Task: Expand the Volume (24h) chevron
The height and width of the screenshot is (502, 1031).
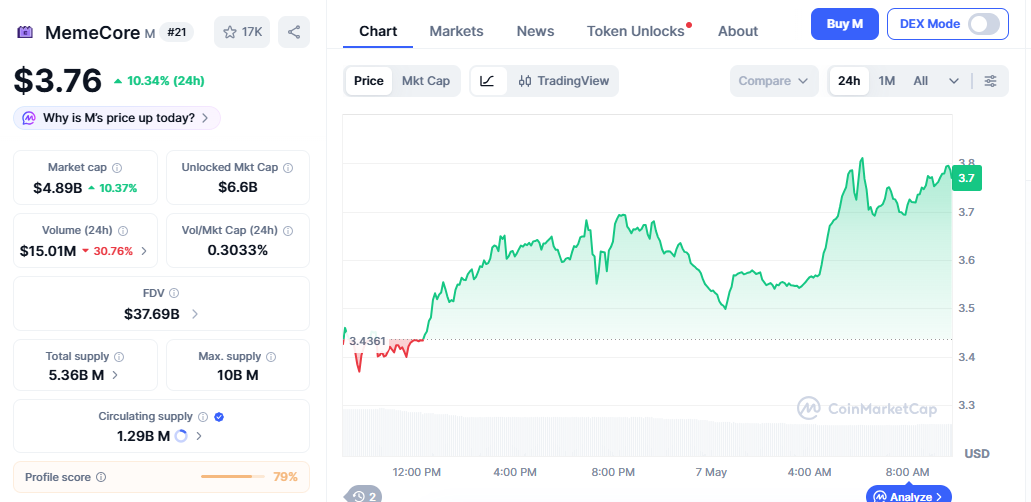Action: click(145, 251)
